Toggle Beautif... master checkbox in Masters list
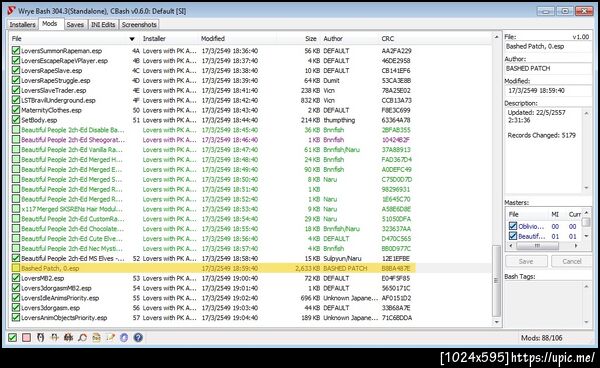The image size is (600, 368). coord(513,236)
